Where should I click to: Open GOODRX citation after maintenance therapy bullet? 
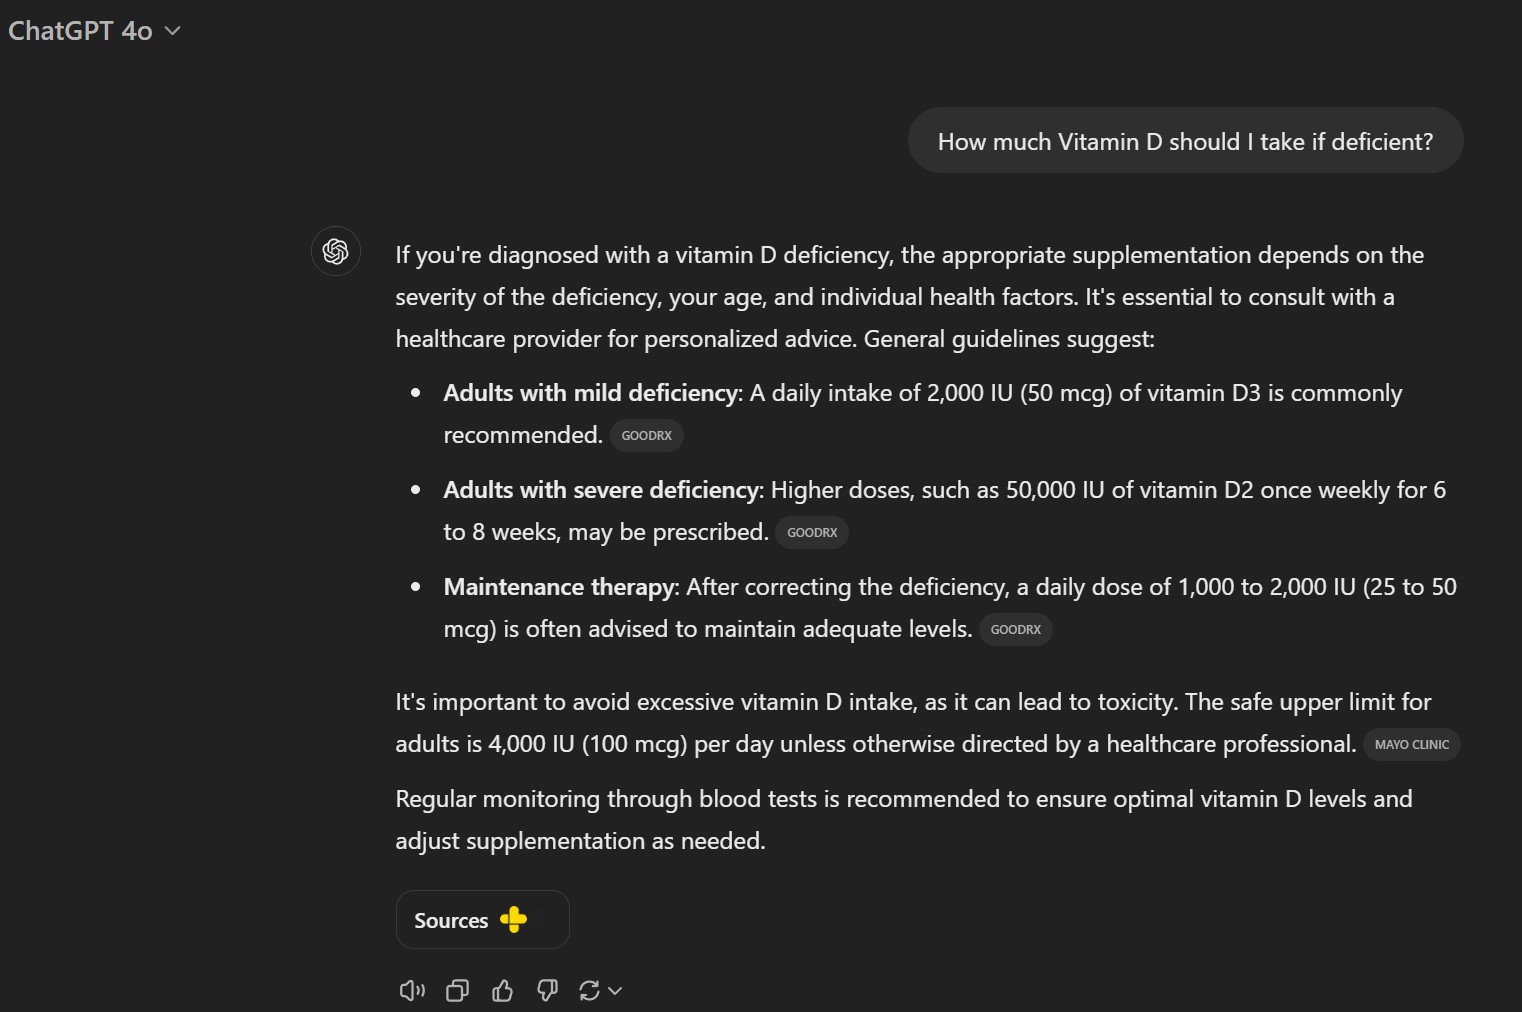click(1015, 630)
